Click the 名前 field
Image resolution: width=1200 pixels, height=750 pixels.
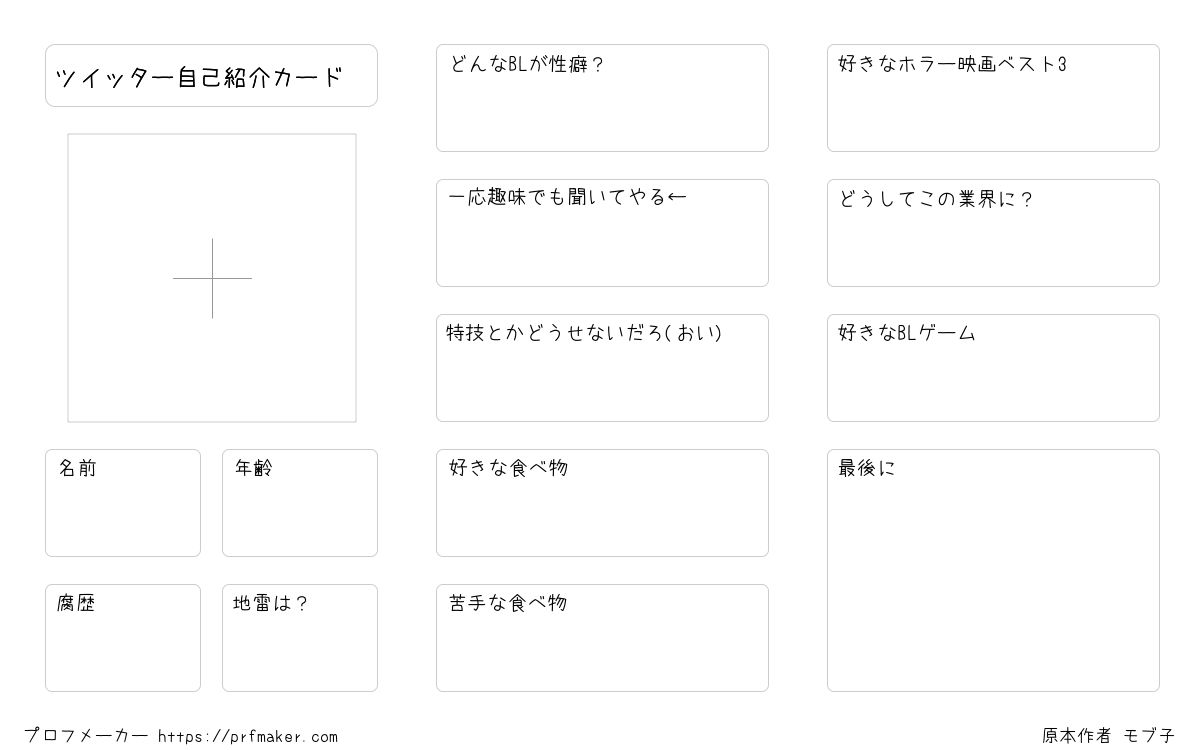(x=123, y=503)
